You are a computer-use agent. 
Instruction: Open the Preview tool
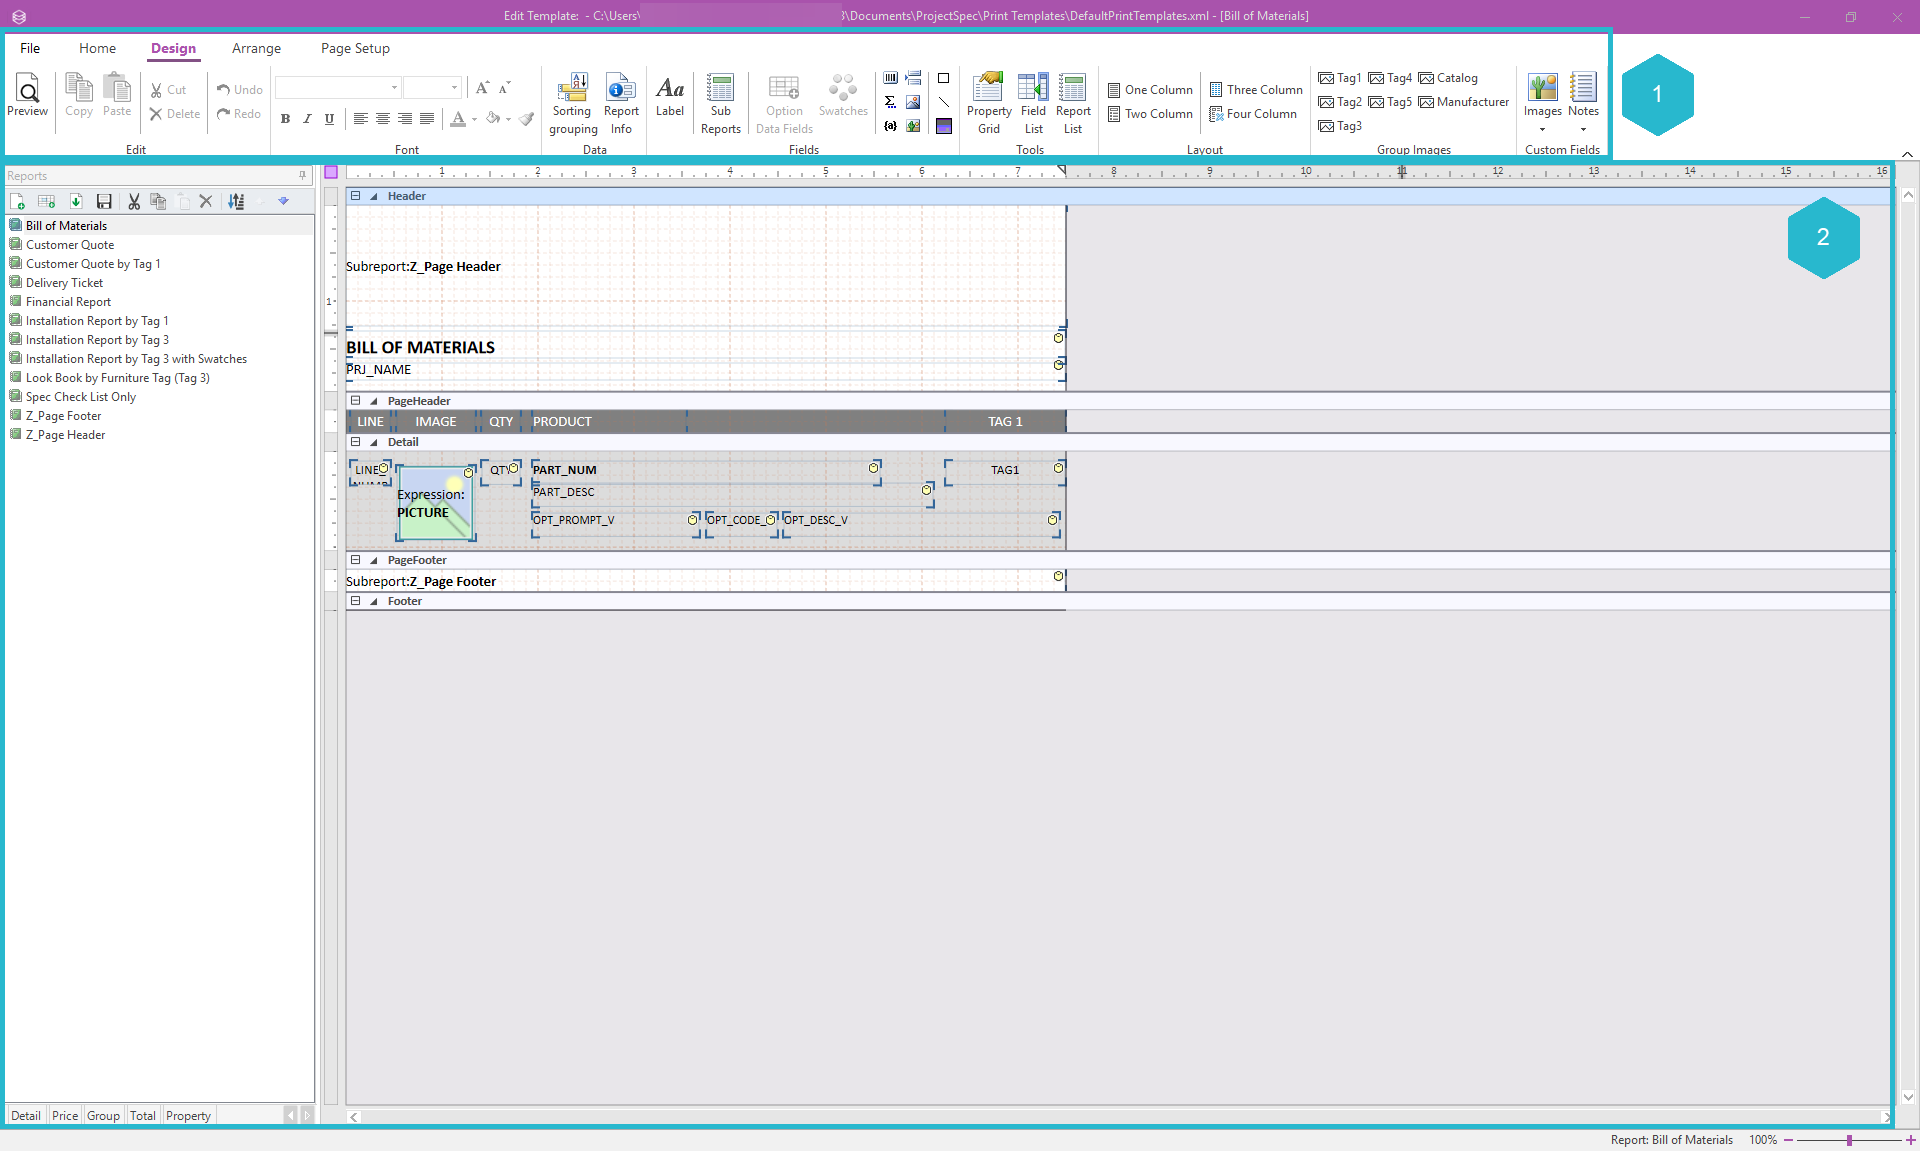click(x=27, y=96)
